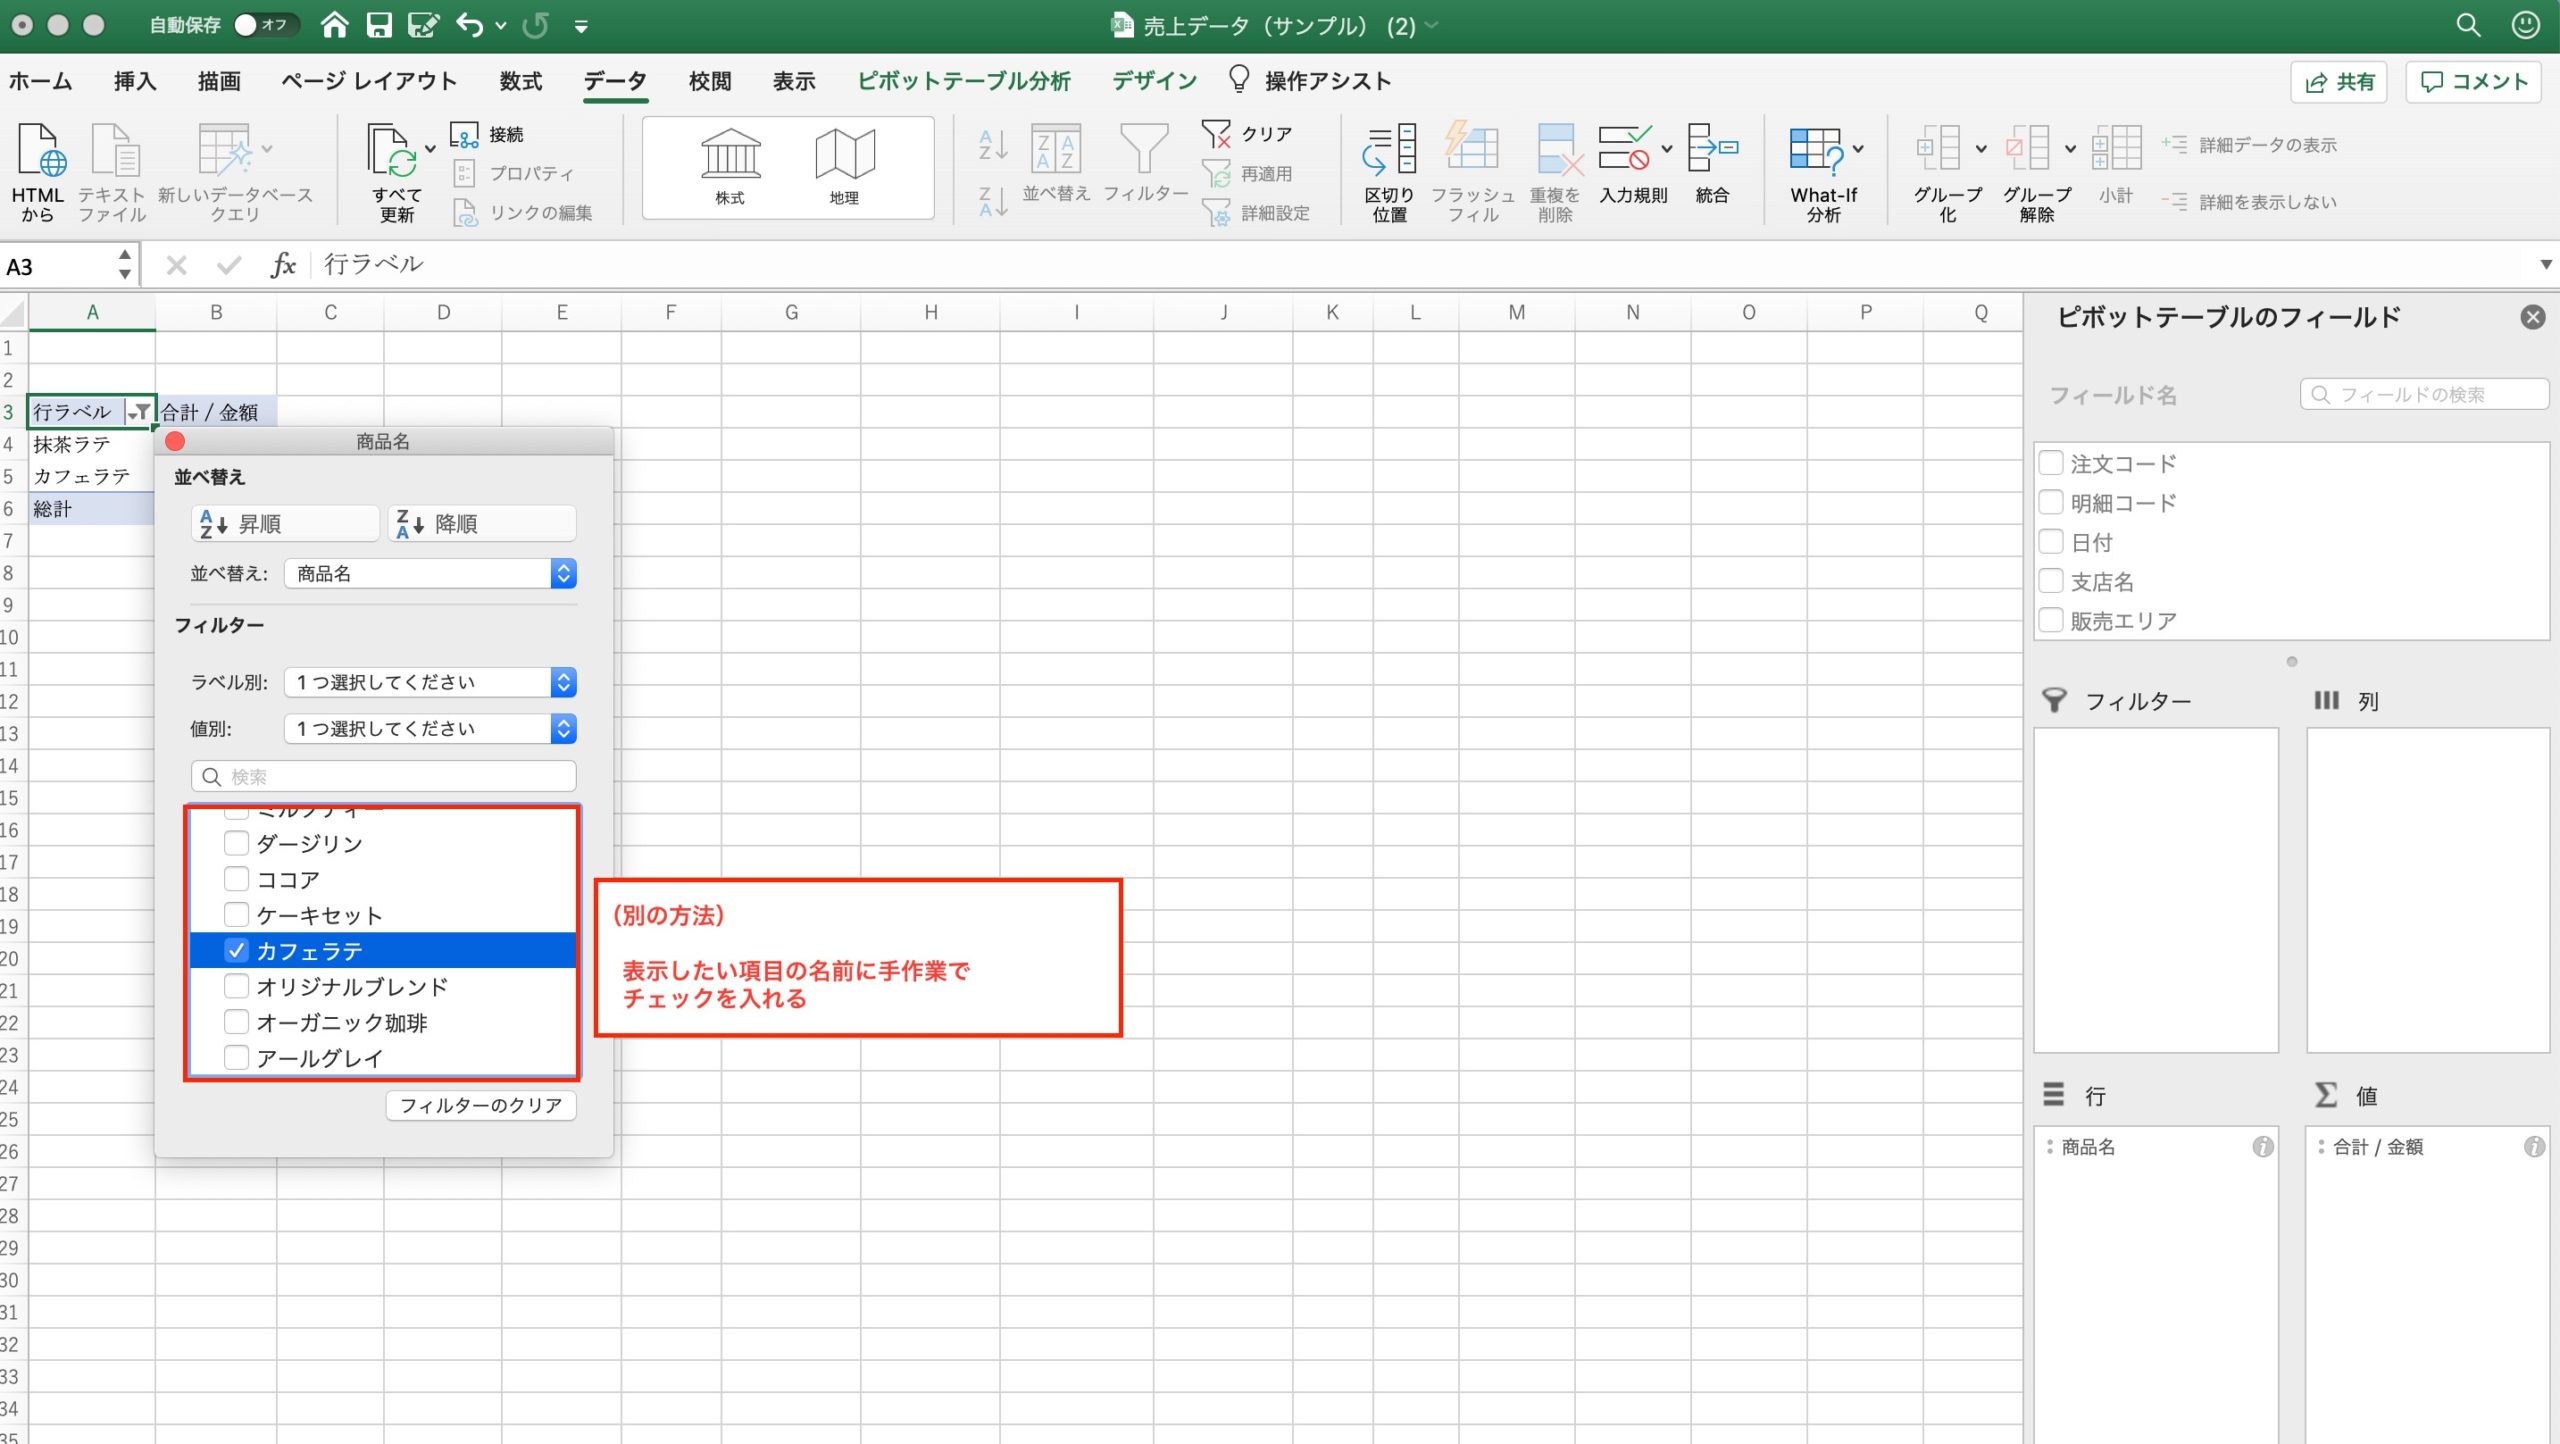Click the フィールドの検索 search box
2560x1444 pixels.
[2424, 394]
